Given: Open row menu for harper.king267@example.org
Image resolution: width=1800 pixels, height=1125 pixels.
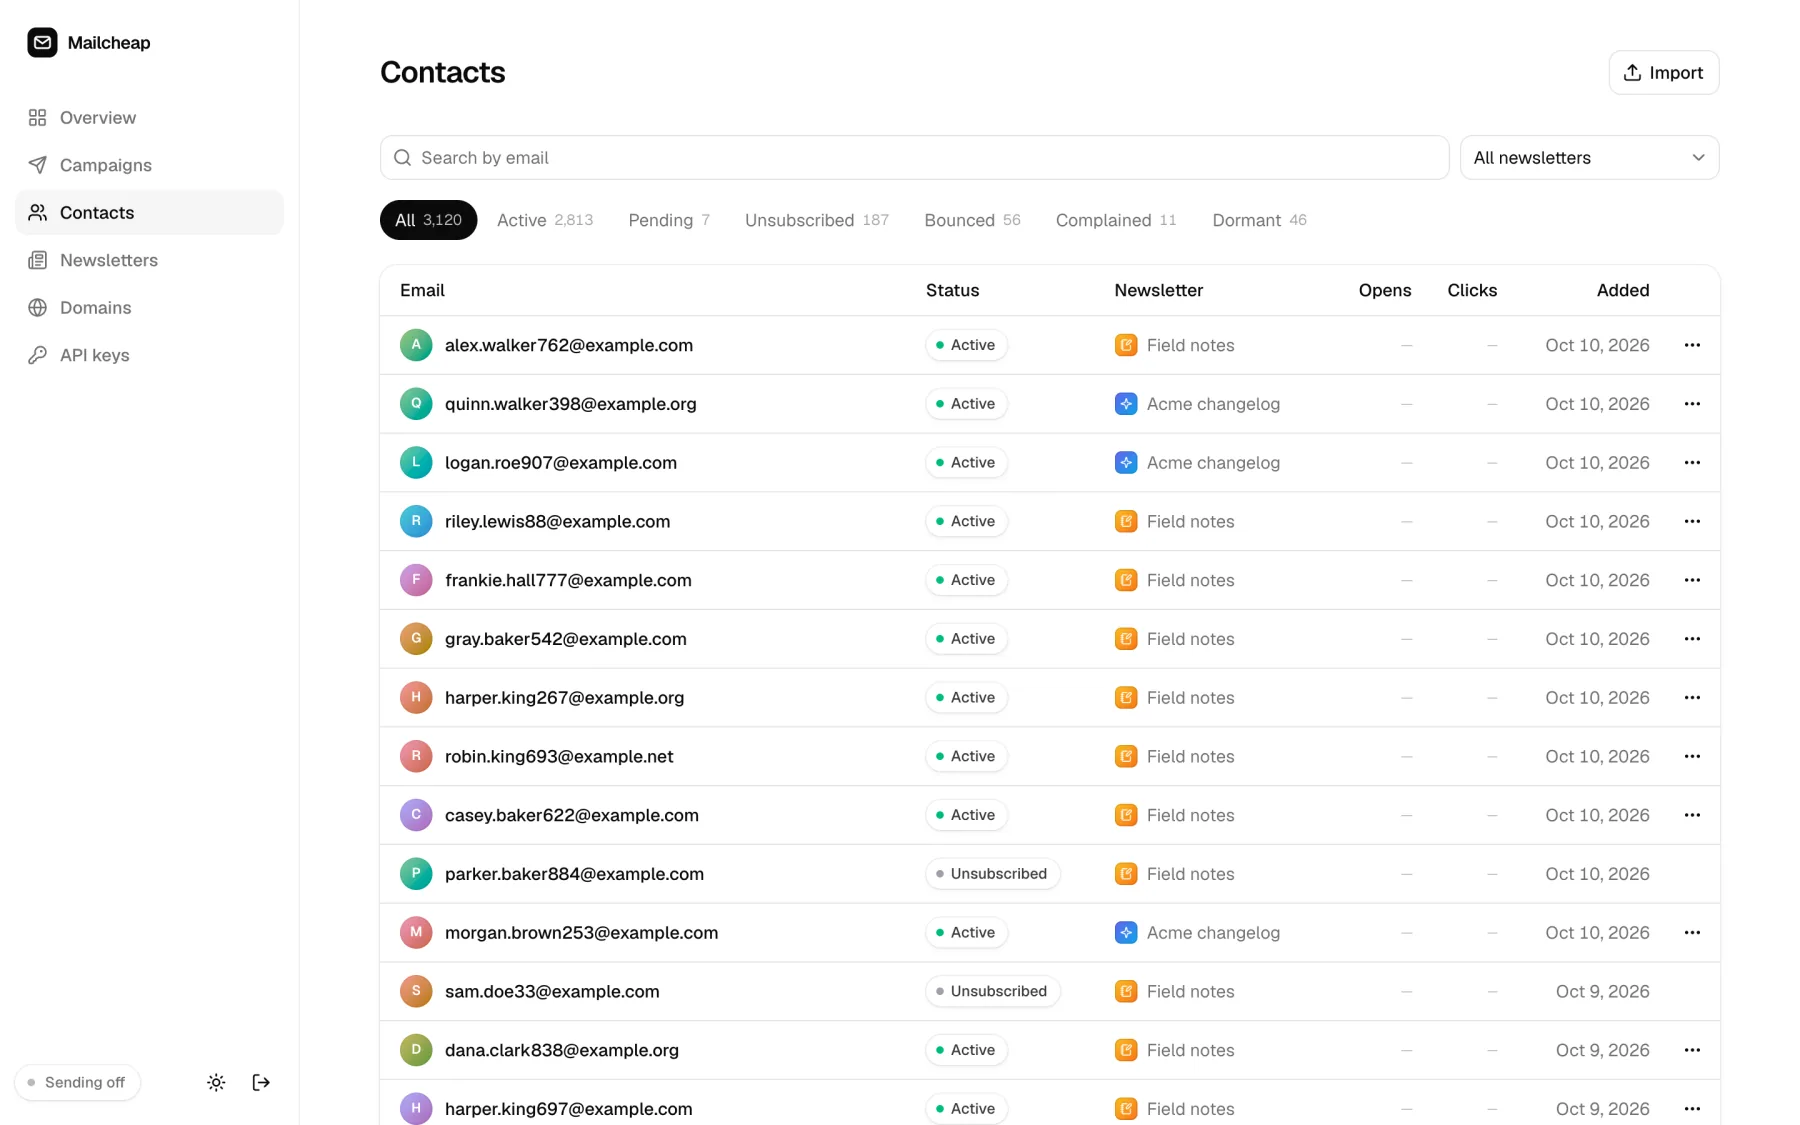Looking at the screenshot, I should [x=1692, y=697].
